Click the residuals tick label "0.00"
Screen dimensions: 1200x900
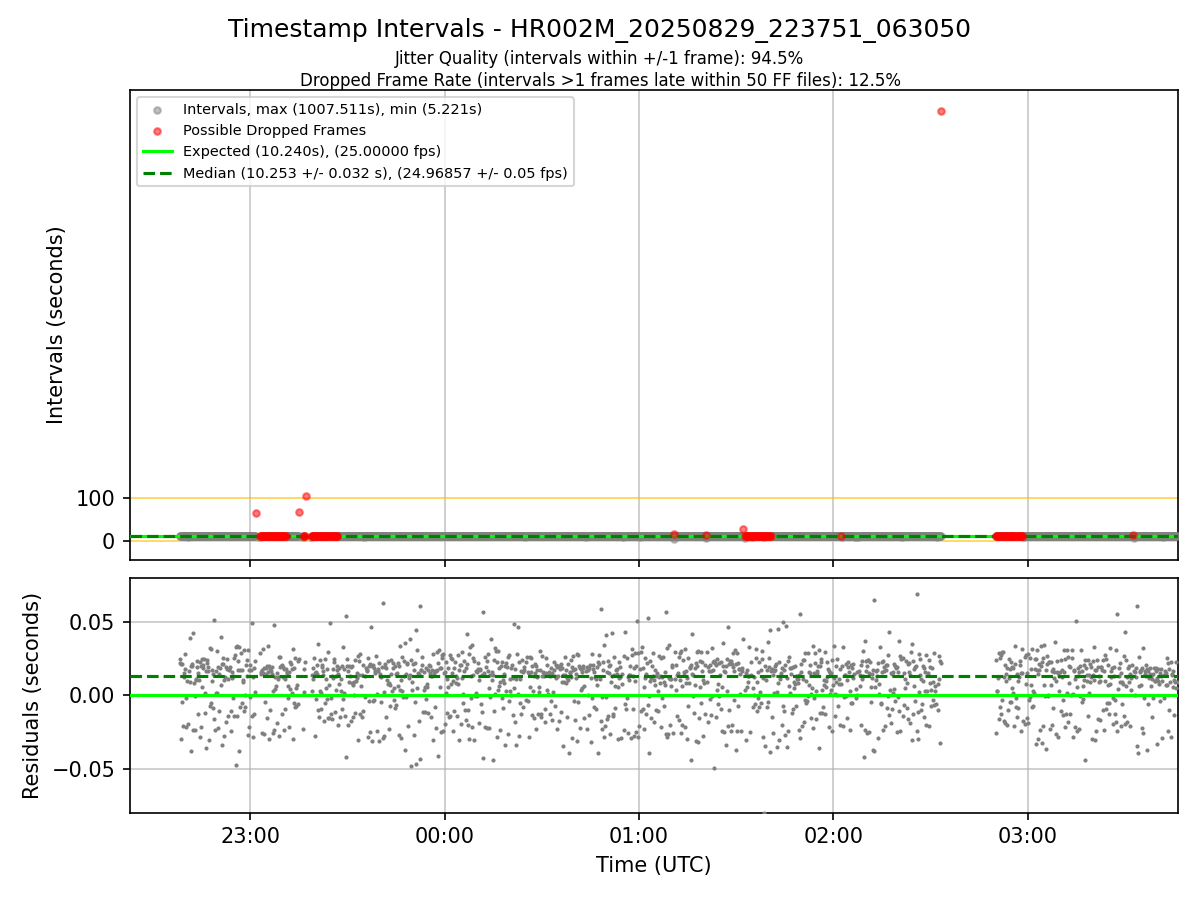point(92,696)
